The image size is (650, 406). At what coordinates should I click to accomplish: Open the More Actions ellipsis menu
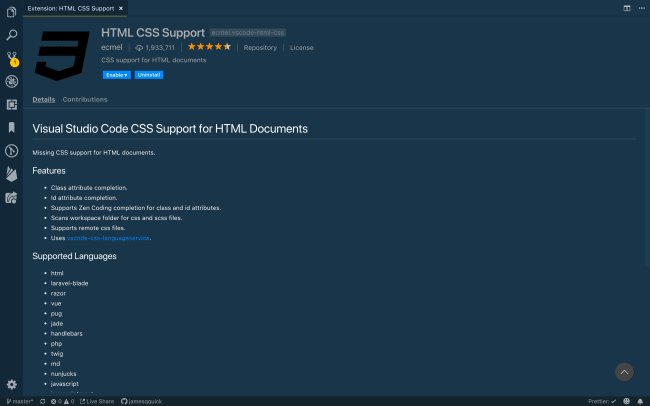click(640, 8)
